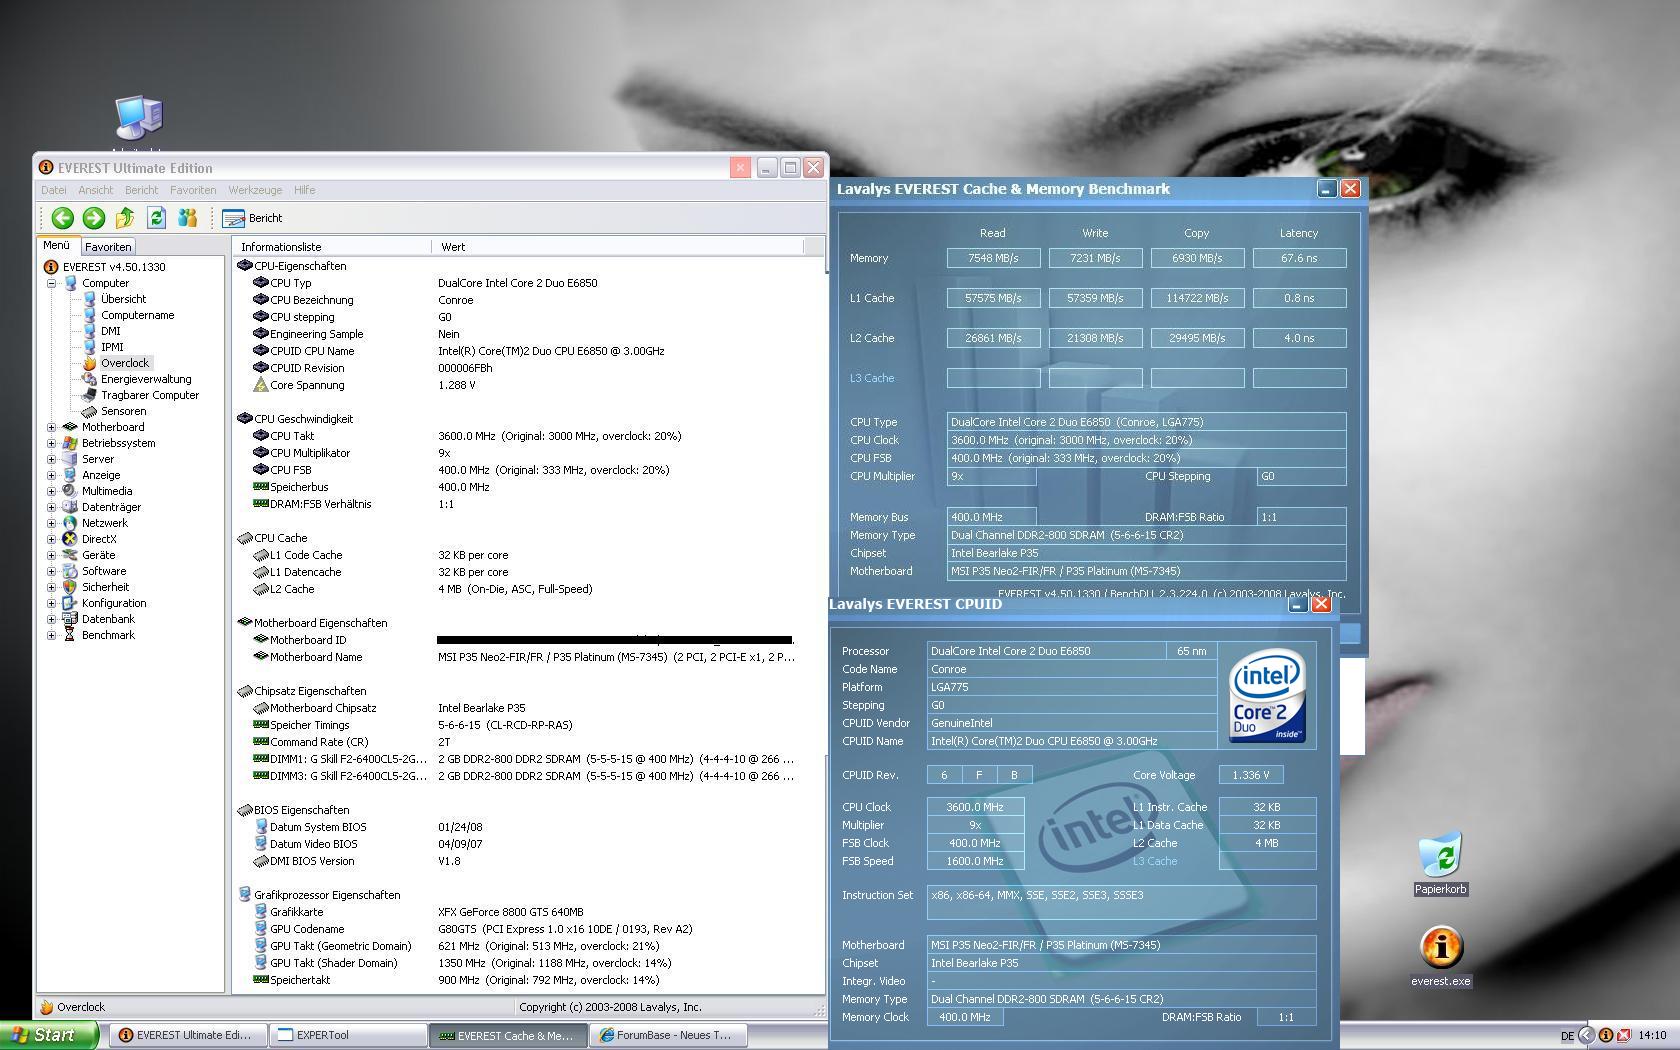The height and width of the screenshot is (1050, 1680).
Task: Select Computername in the tree
Action: click(137, 315)
